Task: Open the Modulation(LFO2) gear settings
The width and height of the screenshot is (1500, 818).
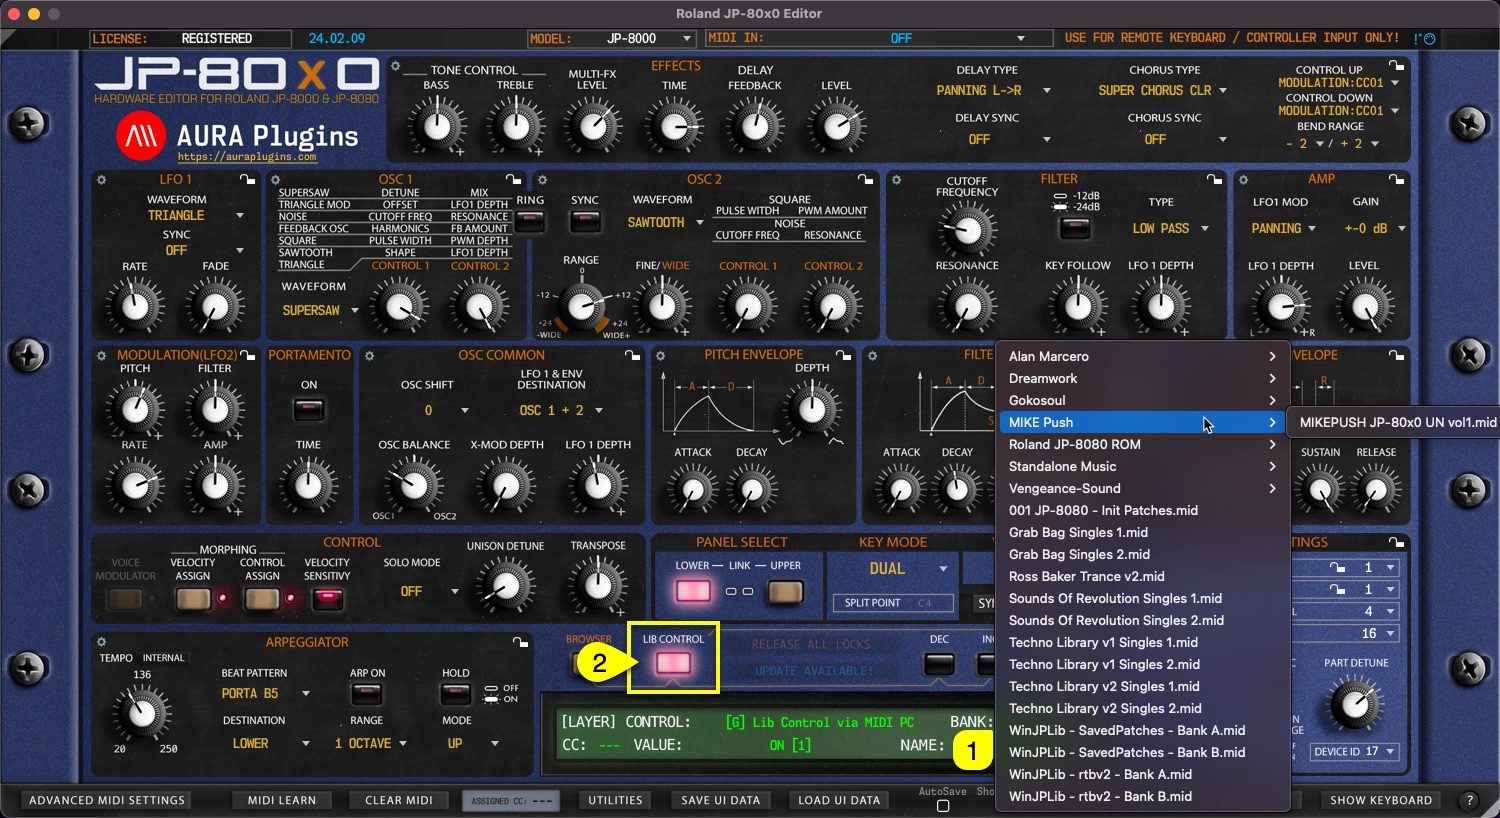Action: point(101,355)
